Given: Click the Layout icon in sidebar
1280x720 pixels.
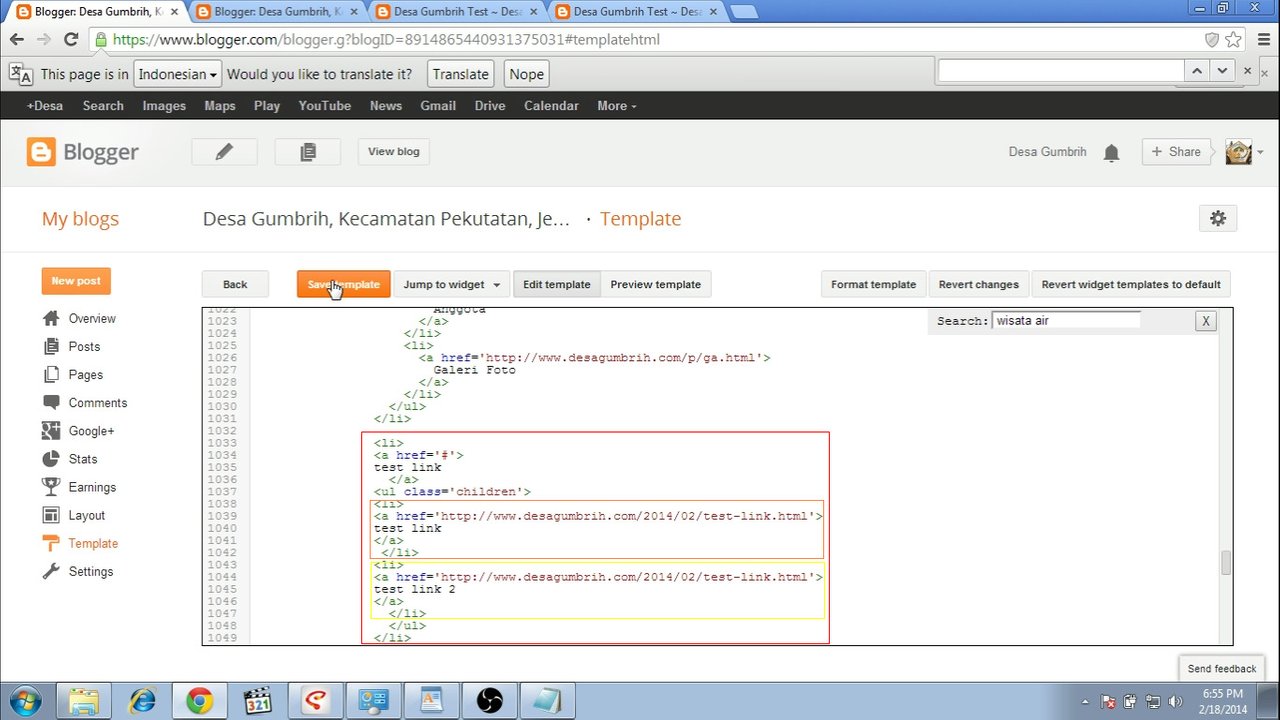Looking at the screenshot, I should [x=51, y=515].
